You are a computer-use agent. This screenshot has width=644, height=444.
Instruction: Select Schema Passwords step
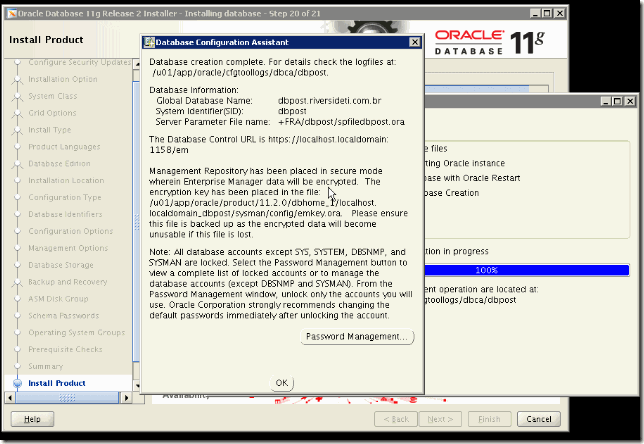[x=64, y=316]
